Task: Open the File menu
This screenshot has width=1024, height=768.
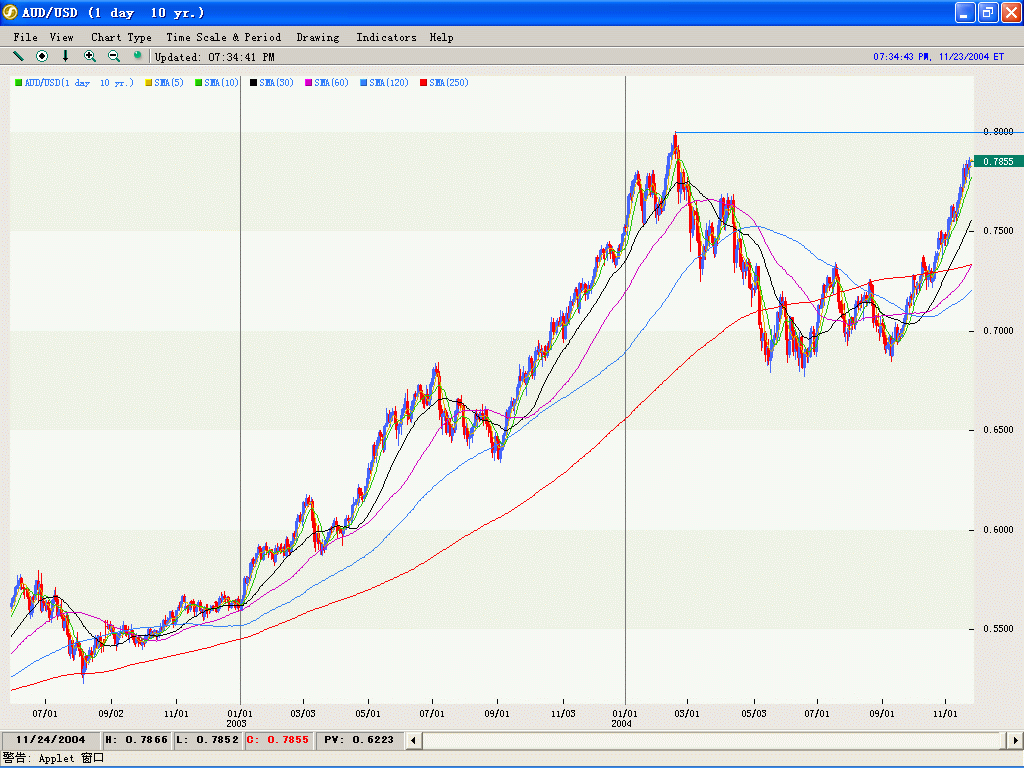Action: [x=25, y=37]
